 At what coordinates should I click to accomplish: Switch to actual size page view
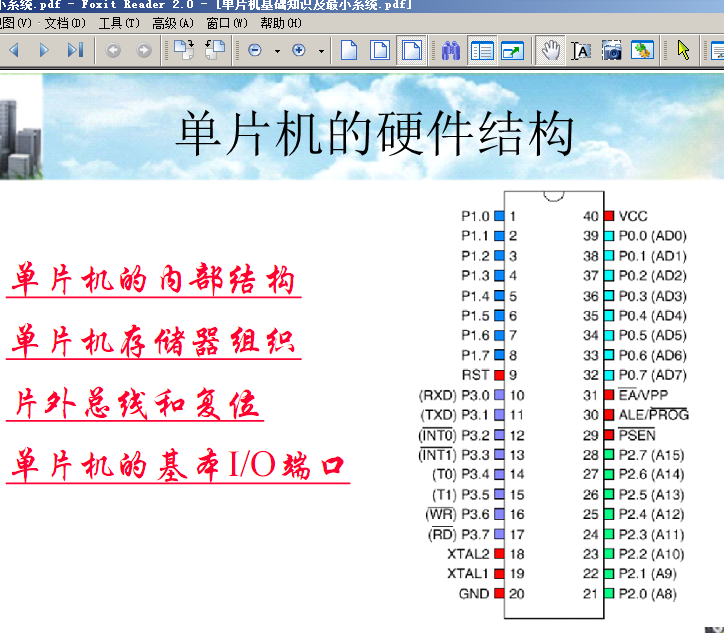point(349,50)
